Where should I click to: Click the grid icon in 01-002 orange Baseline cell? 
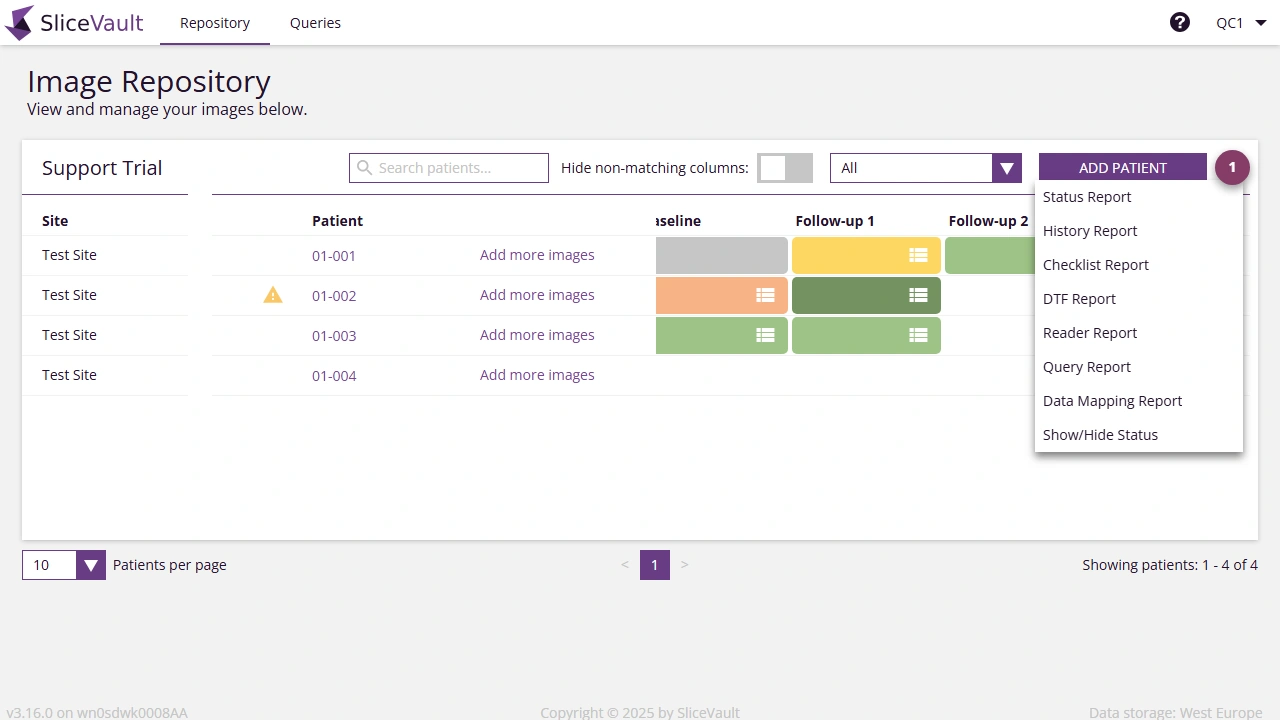pyautogui.click(x=765, y=295)
